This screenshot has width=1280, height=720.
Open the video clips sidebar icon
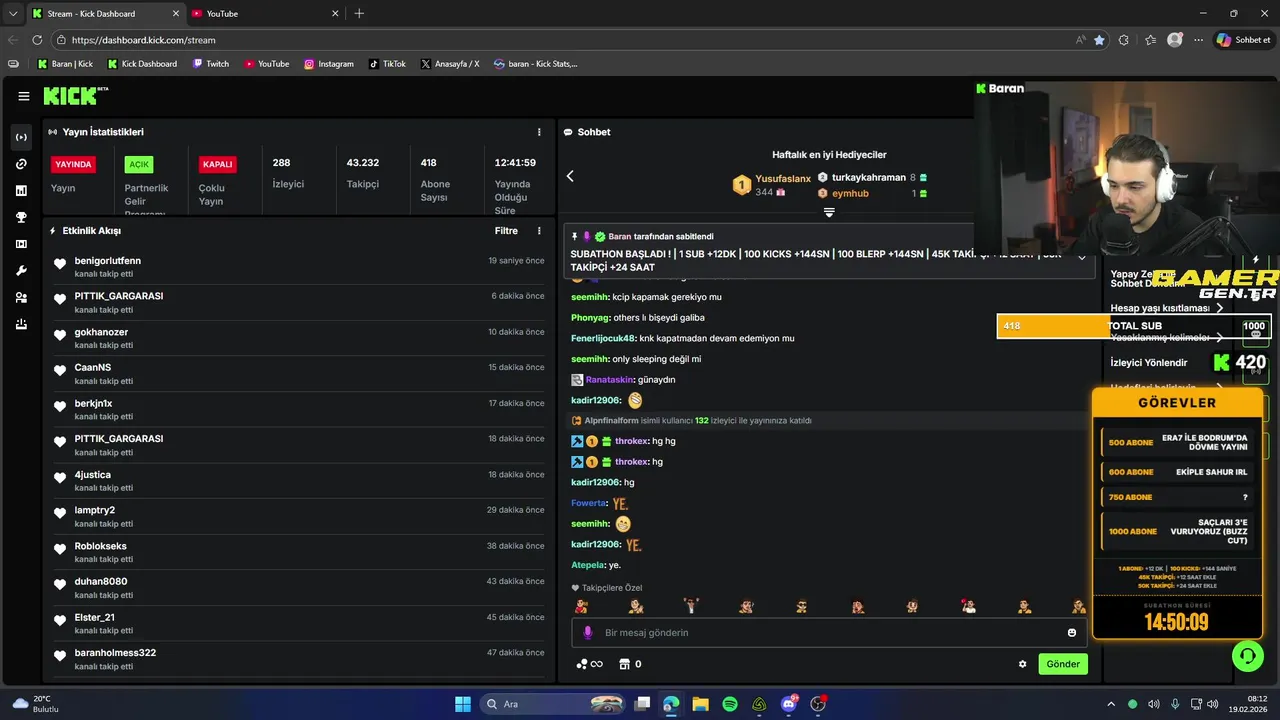point(22,244)
